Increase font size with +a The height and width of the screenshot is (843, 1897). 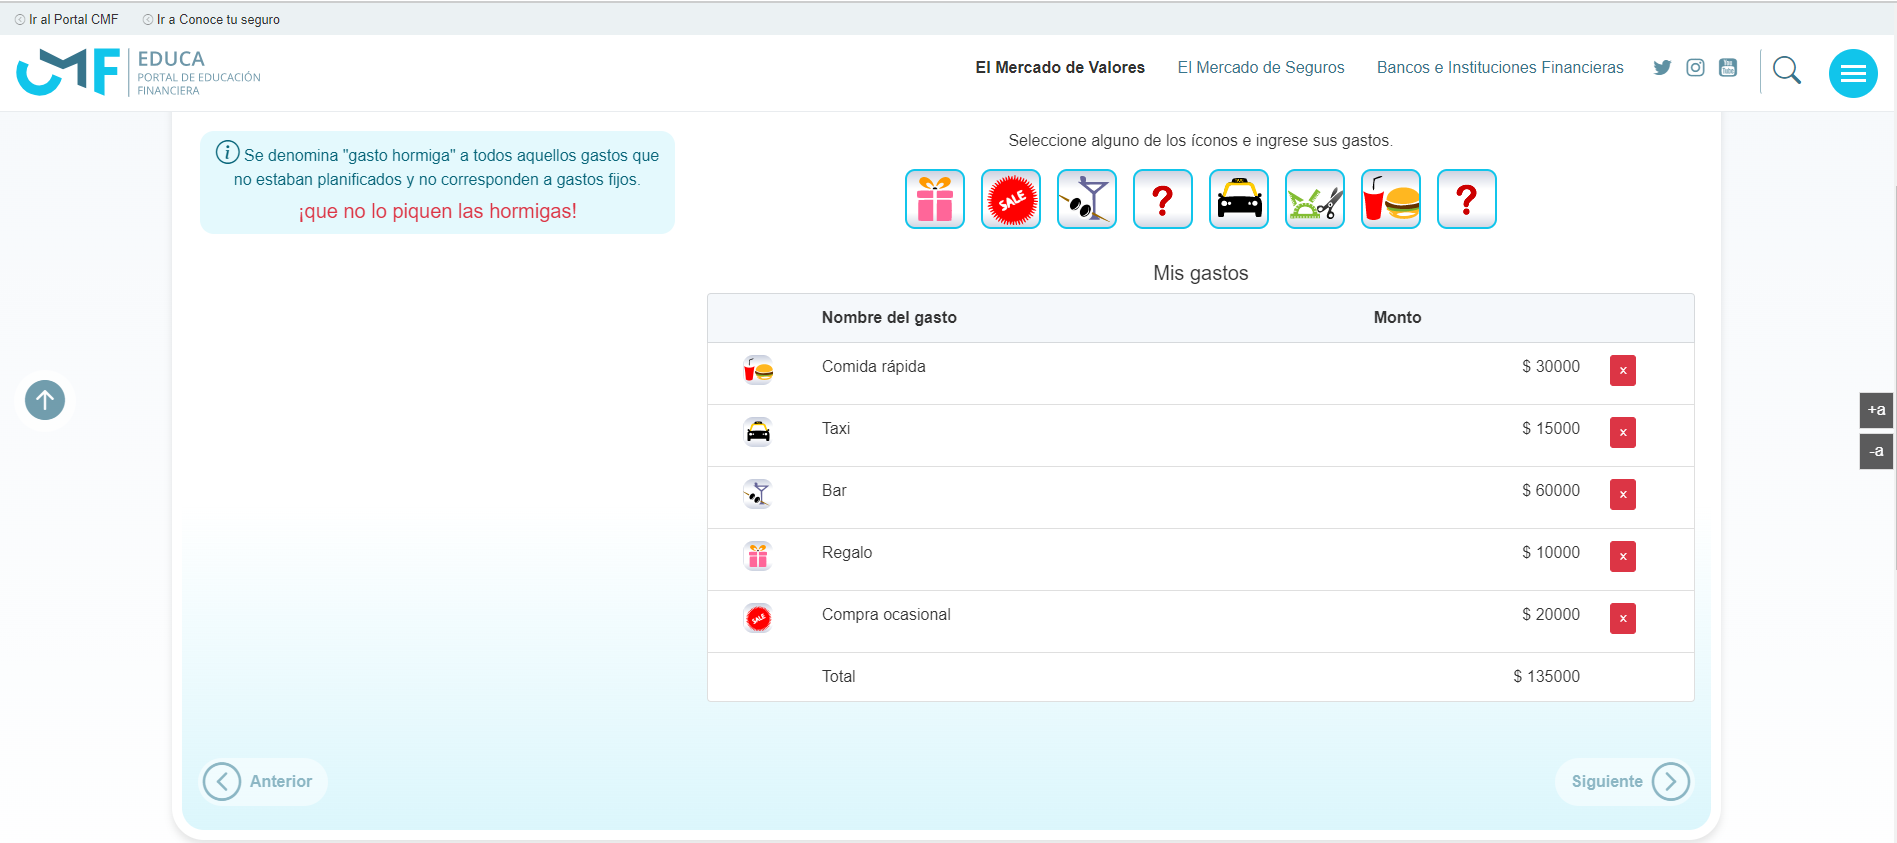(1876, 410)
